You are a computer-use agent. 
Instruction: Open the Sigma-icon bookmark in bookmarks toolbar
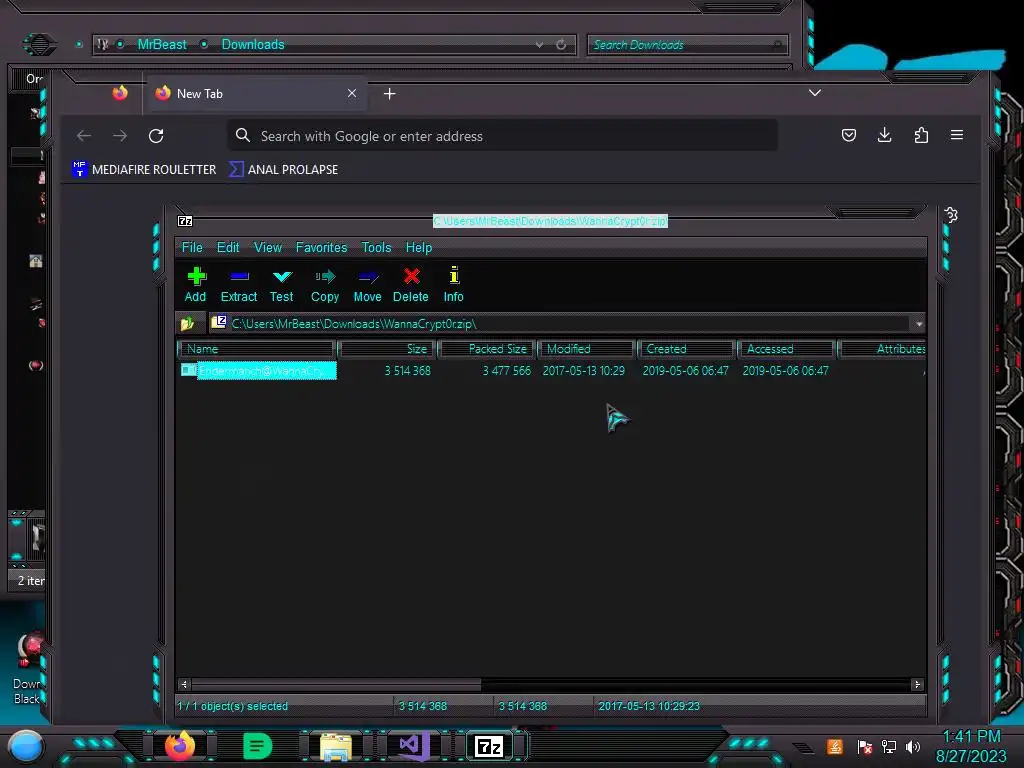click(283, 169)
